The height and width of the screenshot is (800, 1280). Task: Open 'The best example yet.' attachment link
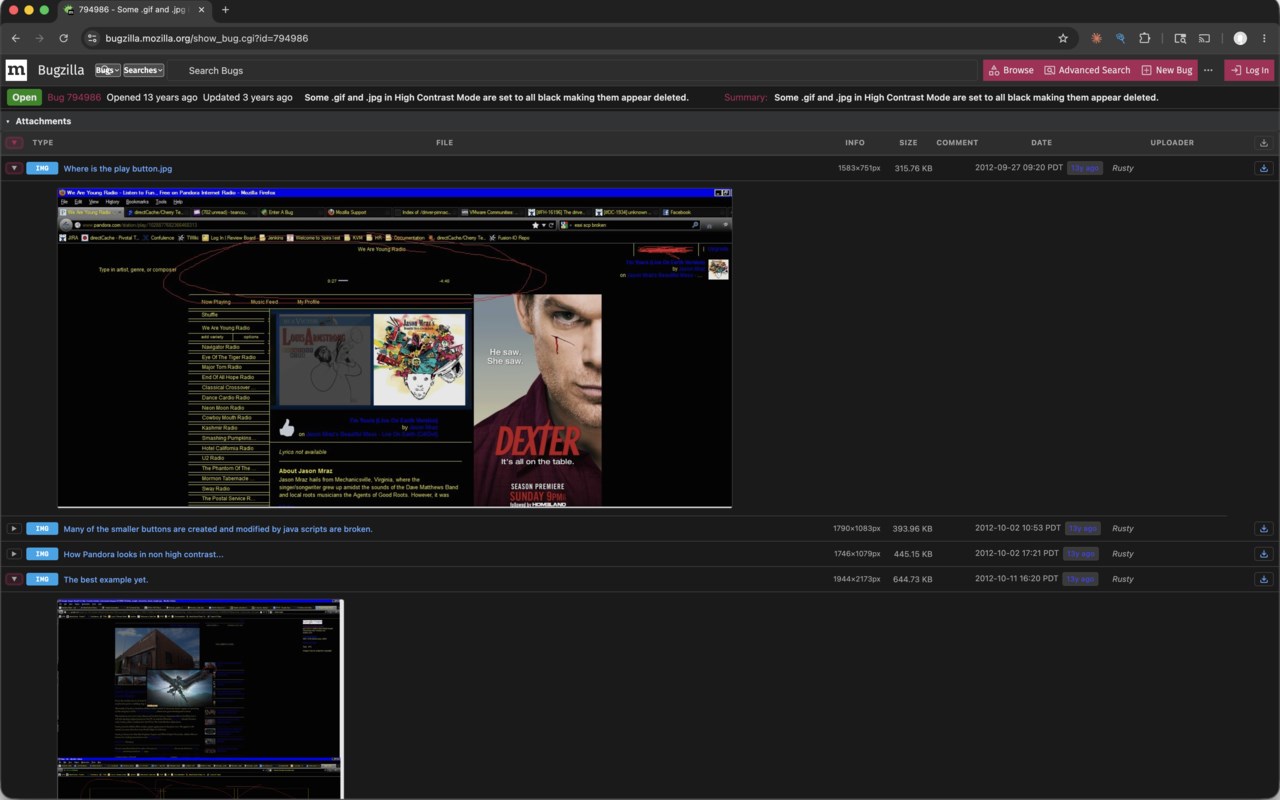(x=106, y=580)
